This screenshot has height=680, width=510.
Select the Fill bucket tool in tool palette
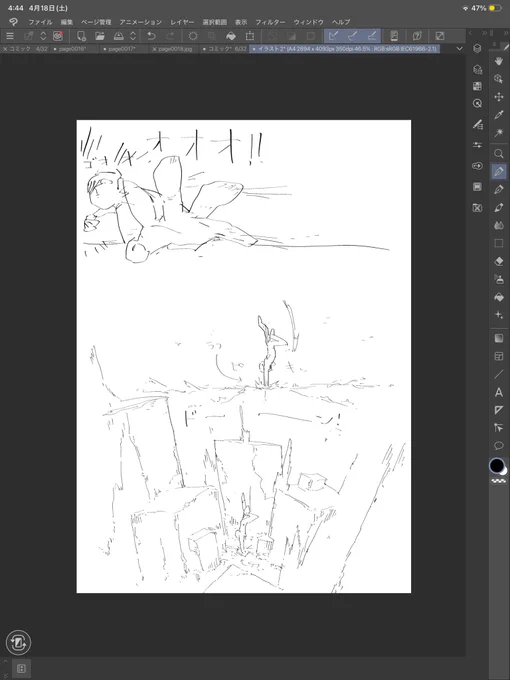click(499, 297)
